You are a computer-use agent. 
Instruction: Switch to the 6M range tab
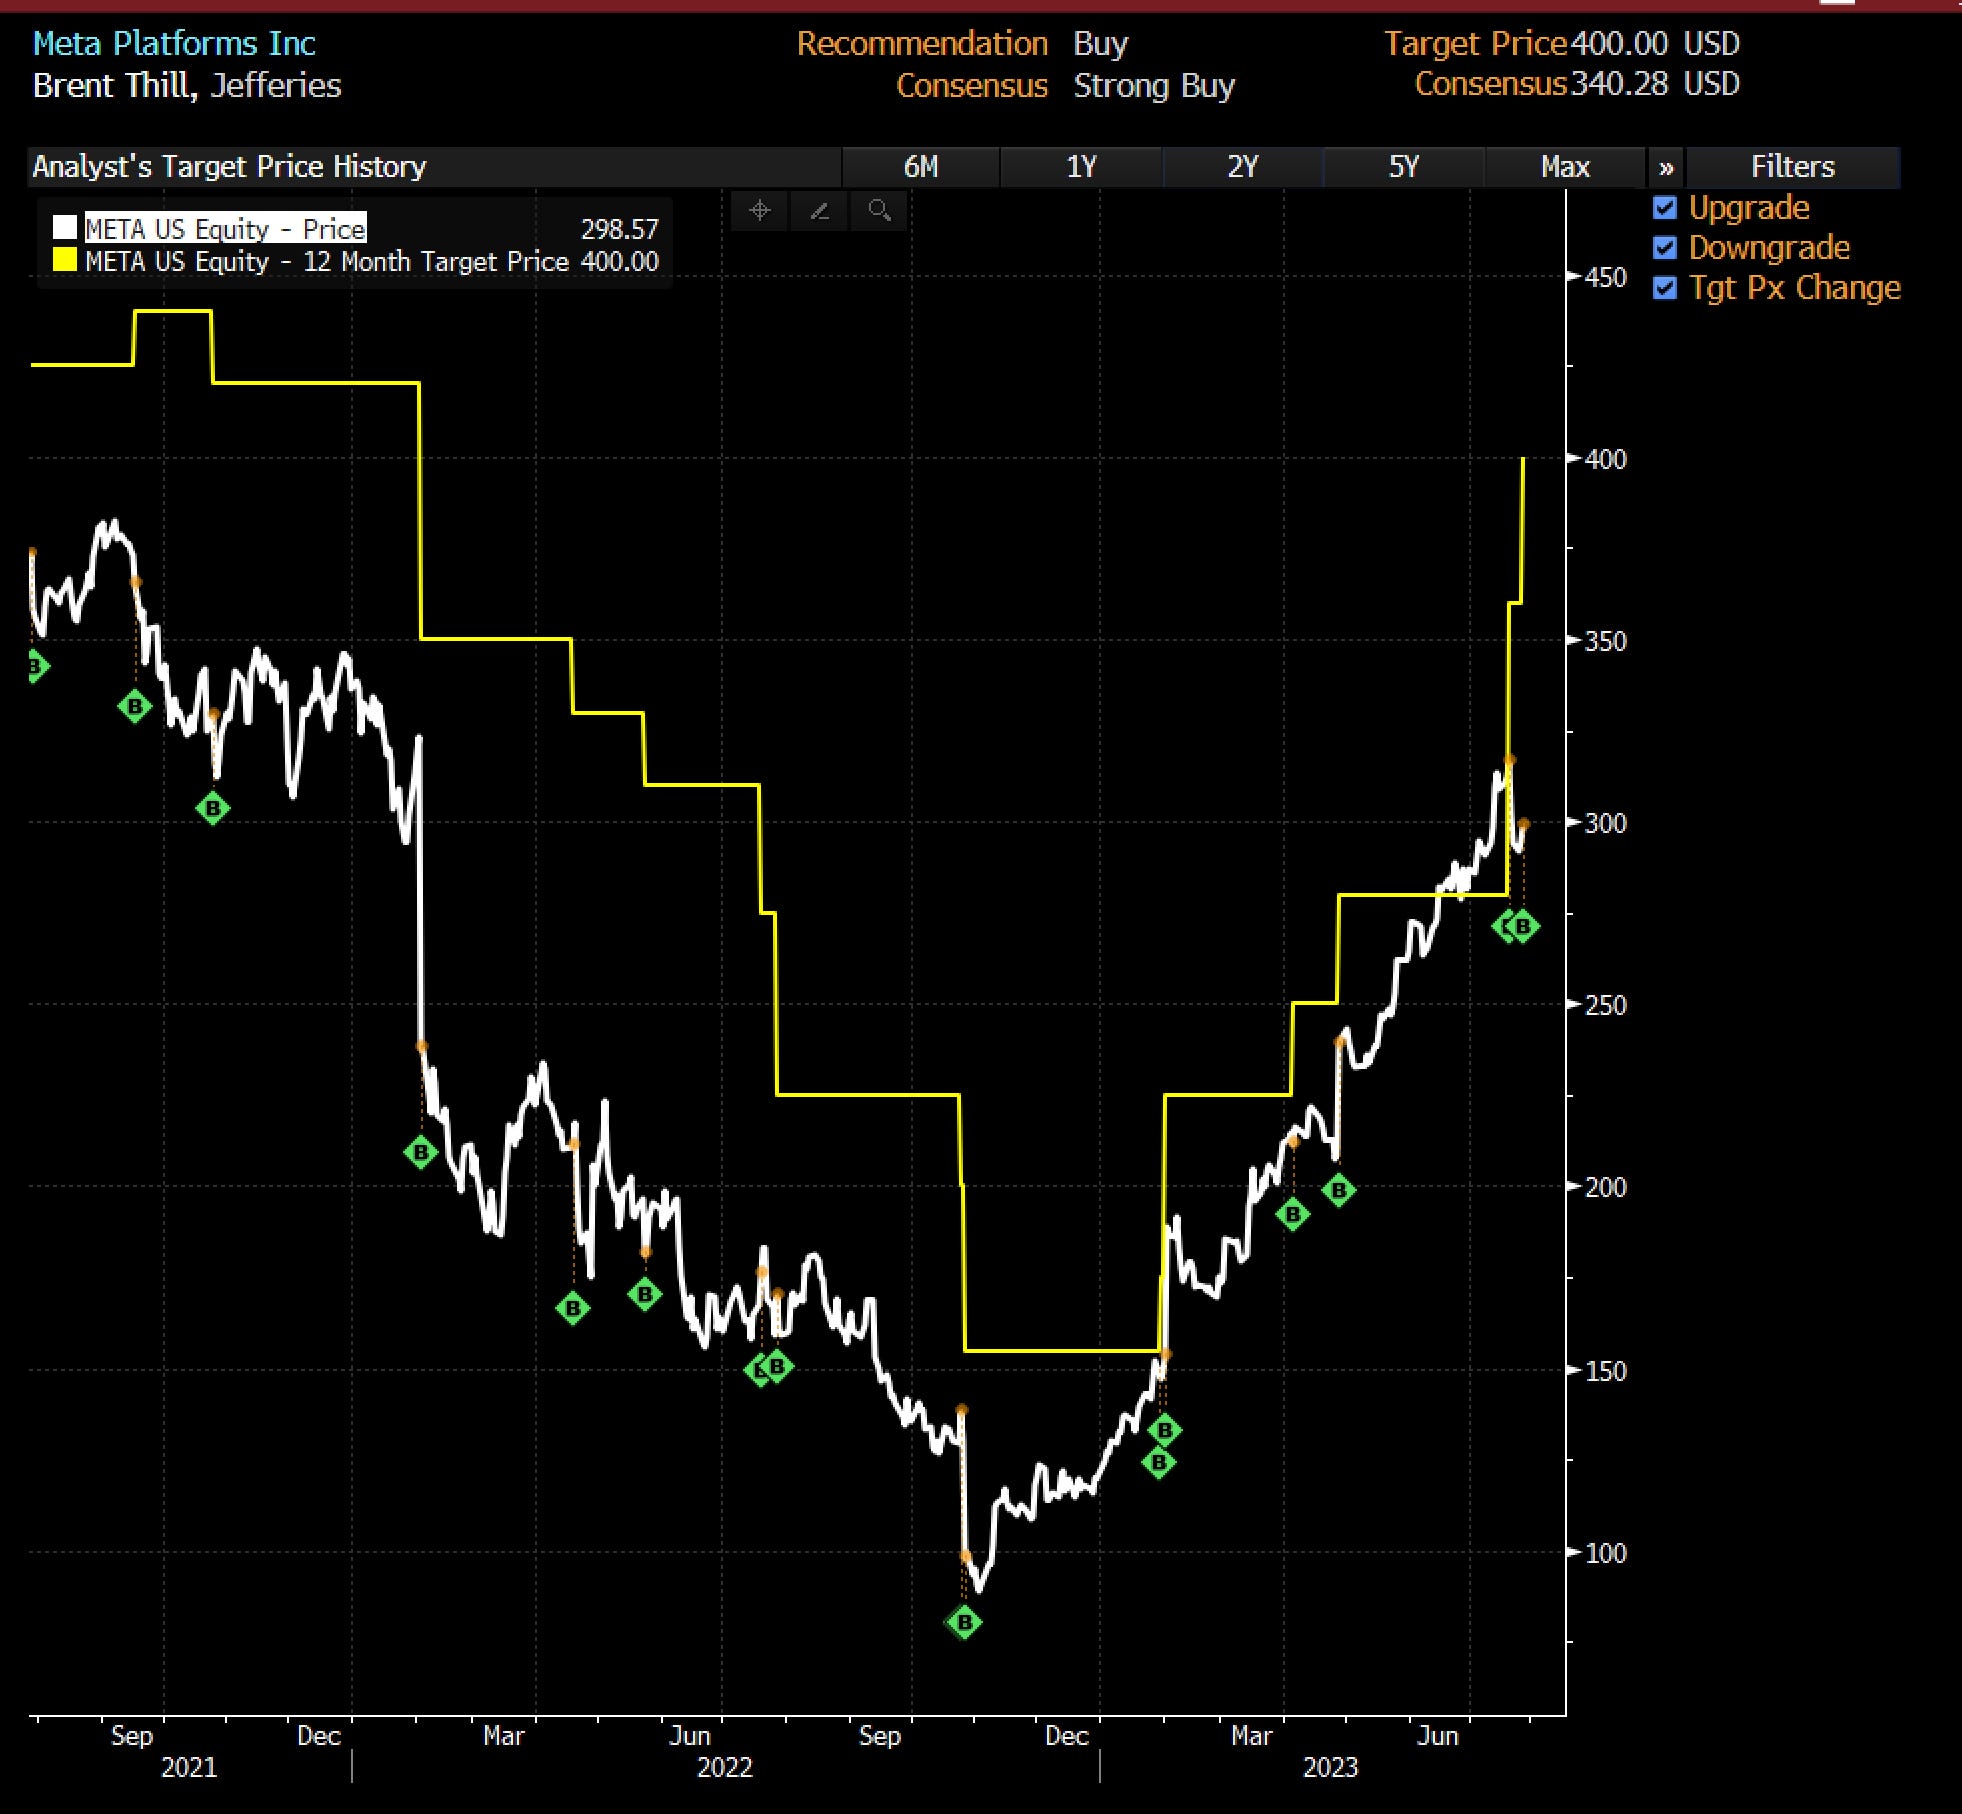tap(921, 167)
